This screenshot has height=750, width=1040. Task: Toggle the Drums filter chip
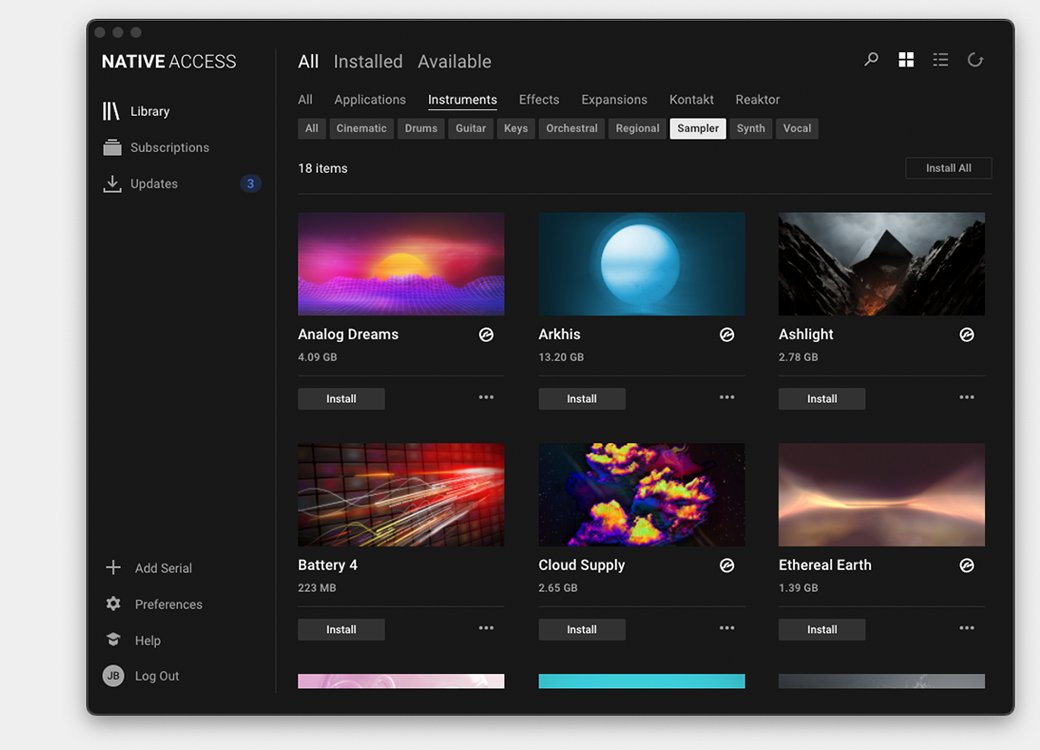pos(420,128)
